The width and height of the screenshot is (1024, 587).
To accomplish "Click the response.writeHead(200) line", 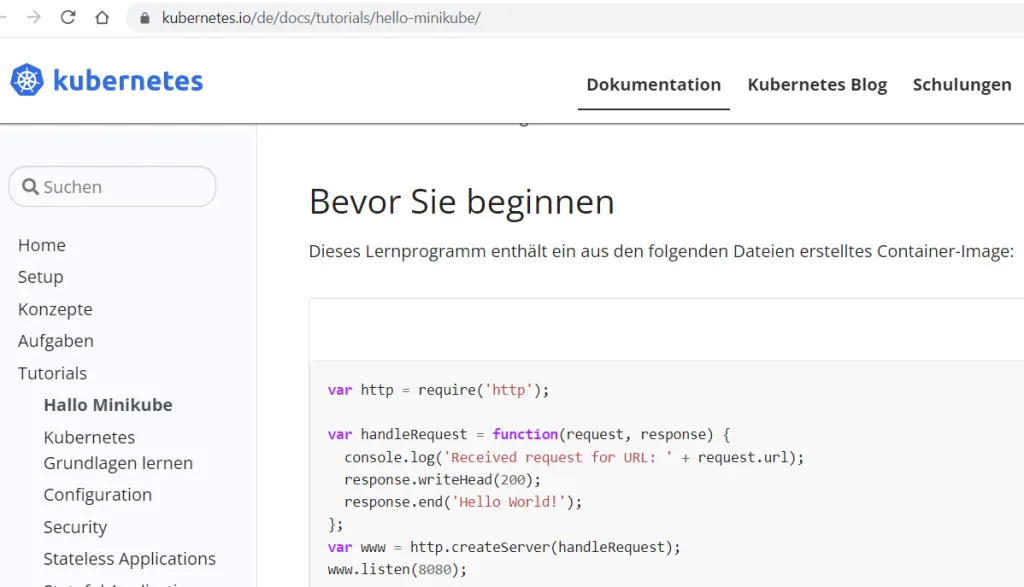I will click(x=443, y=480).
